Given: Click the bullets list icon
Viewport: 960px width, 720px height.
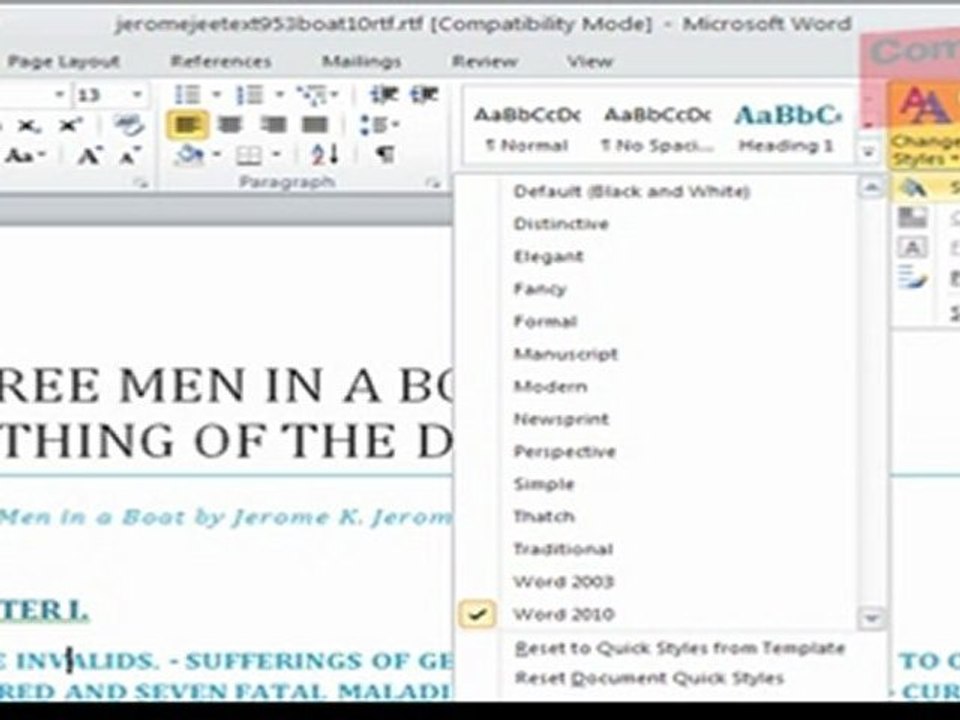Looking at the screenshot, I should [188, 95].
